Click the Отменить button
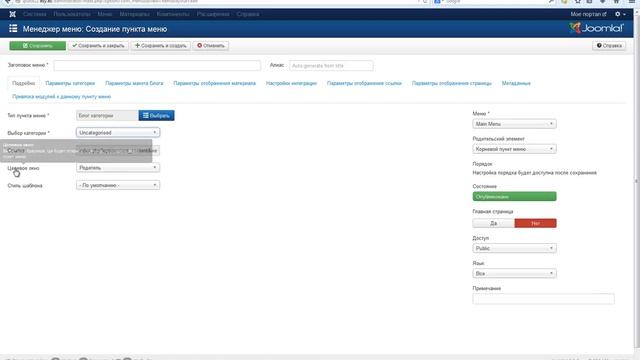 point(211,46)
